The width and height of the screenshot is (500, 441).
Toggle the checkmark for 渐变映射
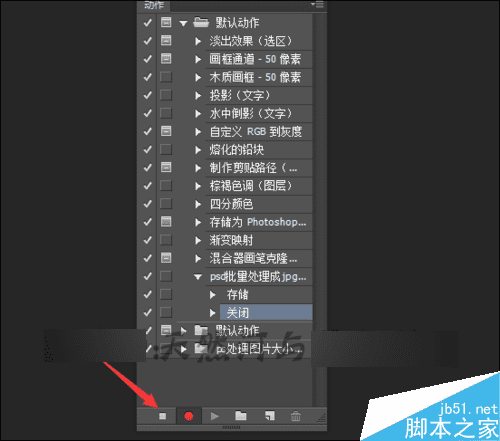(147, 240)
